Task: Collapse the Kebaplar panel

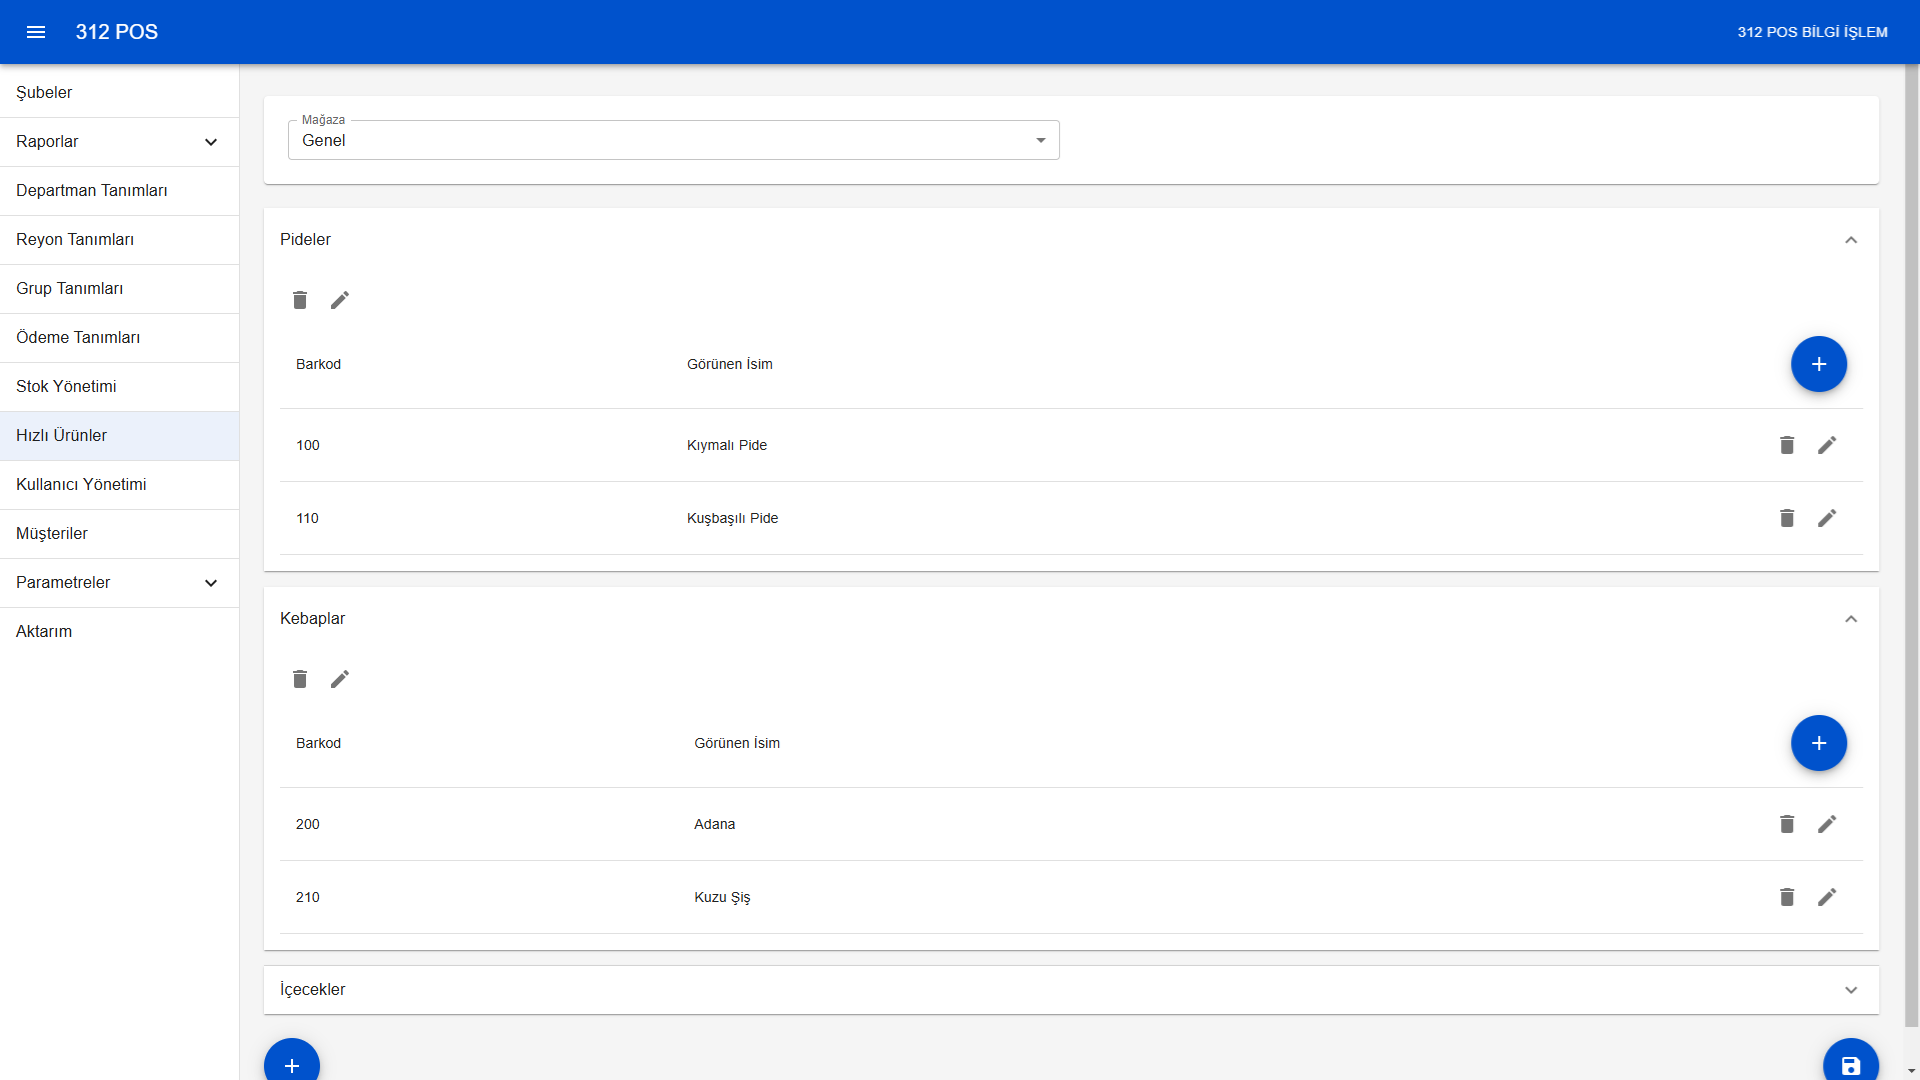Action: (x=1851, y=619)
